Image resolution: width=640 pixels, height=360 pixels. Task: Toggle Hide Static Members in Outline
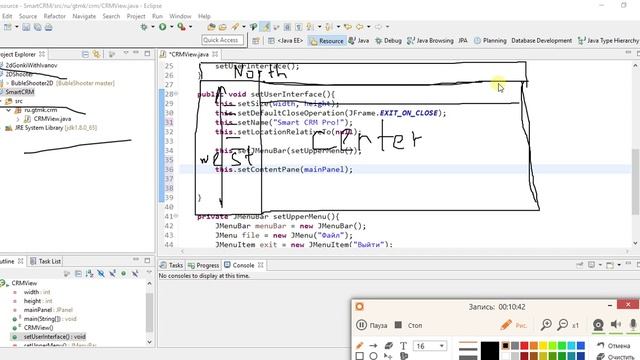pyautogui.click(x=112, y=273)
